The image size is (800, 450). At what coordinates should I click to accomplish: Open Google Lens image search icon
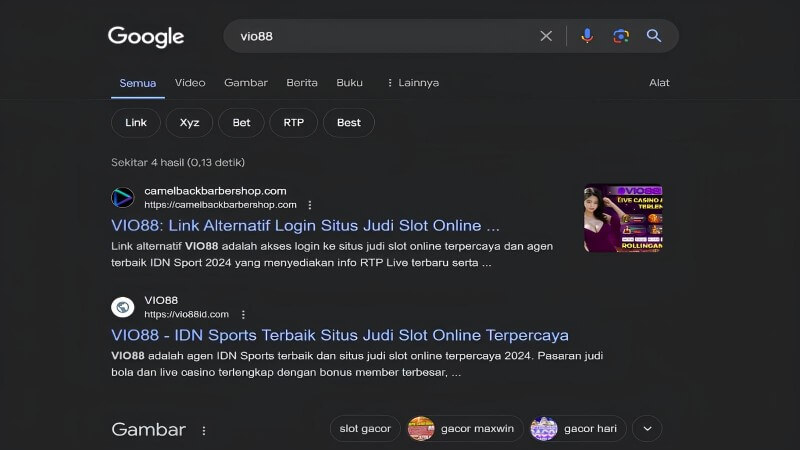pyautogui.click(x=620, y=36)
